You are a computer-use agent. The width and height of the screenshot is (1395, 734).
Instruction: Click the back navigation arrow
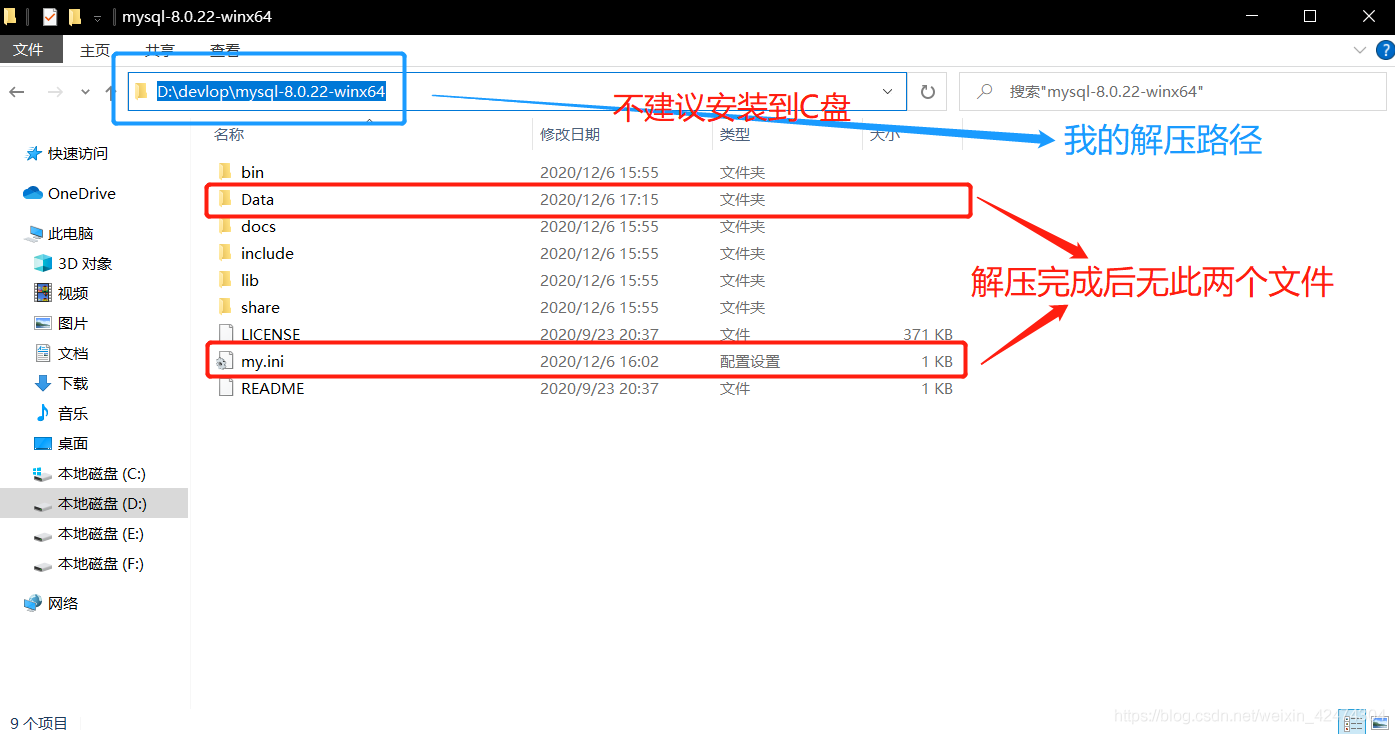tap(16, 91)
